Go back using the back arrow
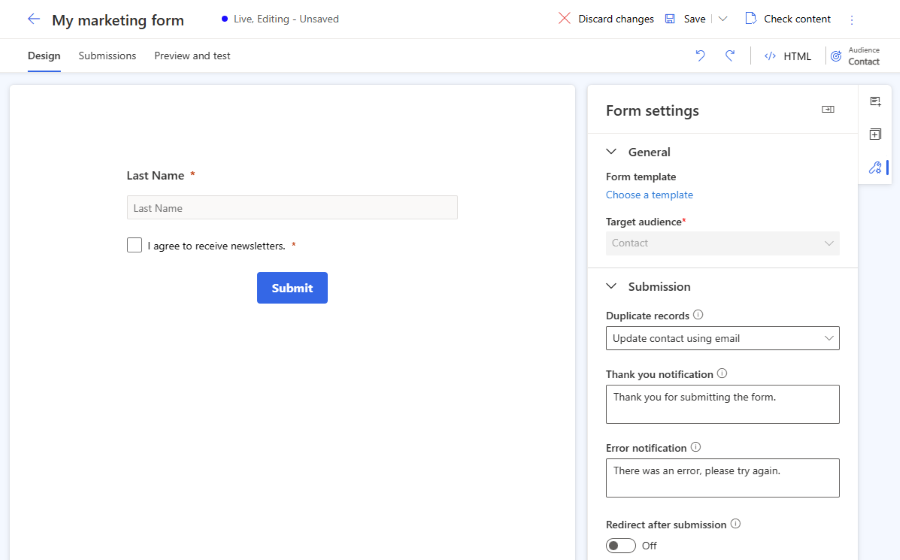Viewport: 900px width, 560px height. (x=34, y=19)
